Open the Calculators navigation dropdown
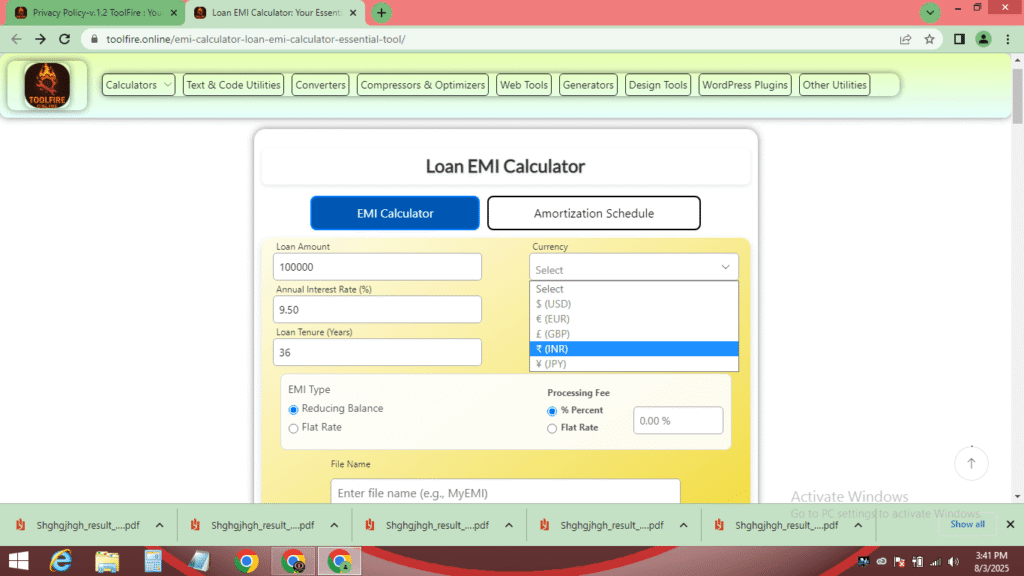This screenshot has height=576, width=1024. tap(138, 84)
